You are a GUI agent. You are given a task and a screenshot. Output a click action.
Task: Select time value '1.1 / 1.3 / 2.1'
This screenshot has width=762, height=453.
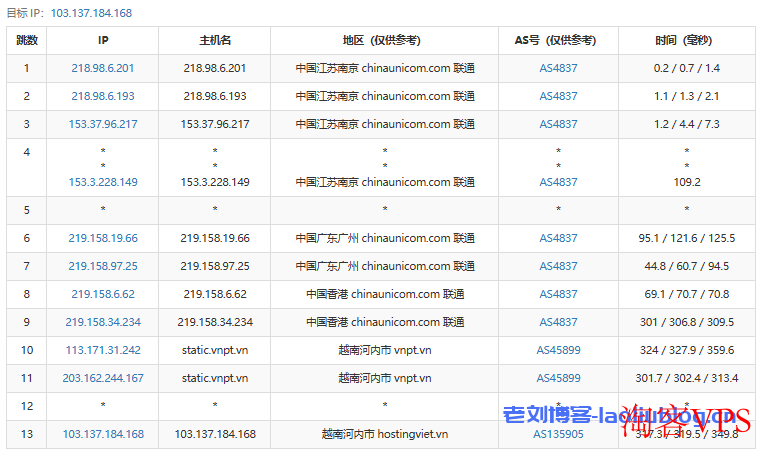point(687,96)
